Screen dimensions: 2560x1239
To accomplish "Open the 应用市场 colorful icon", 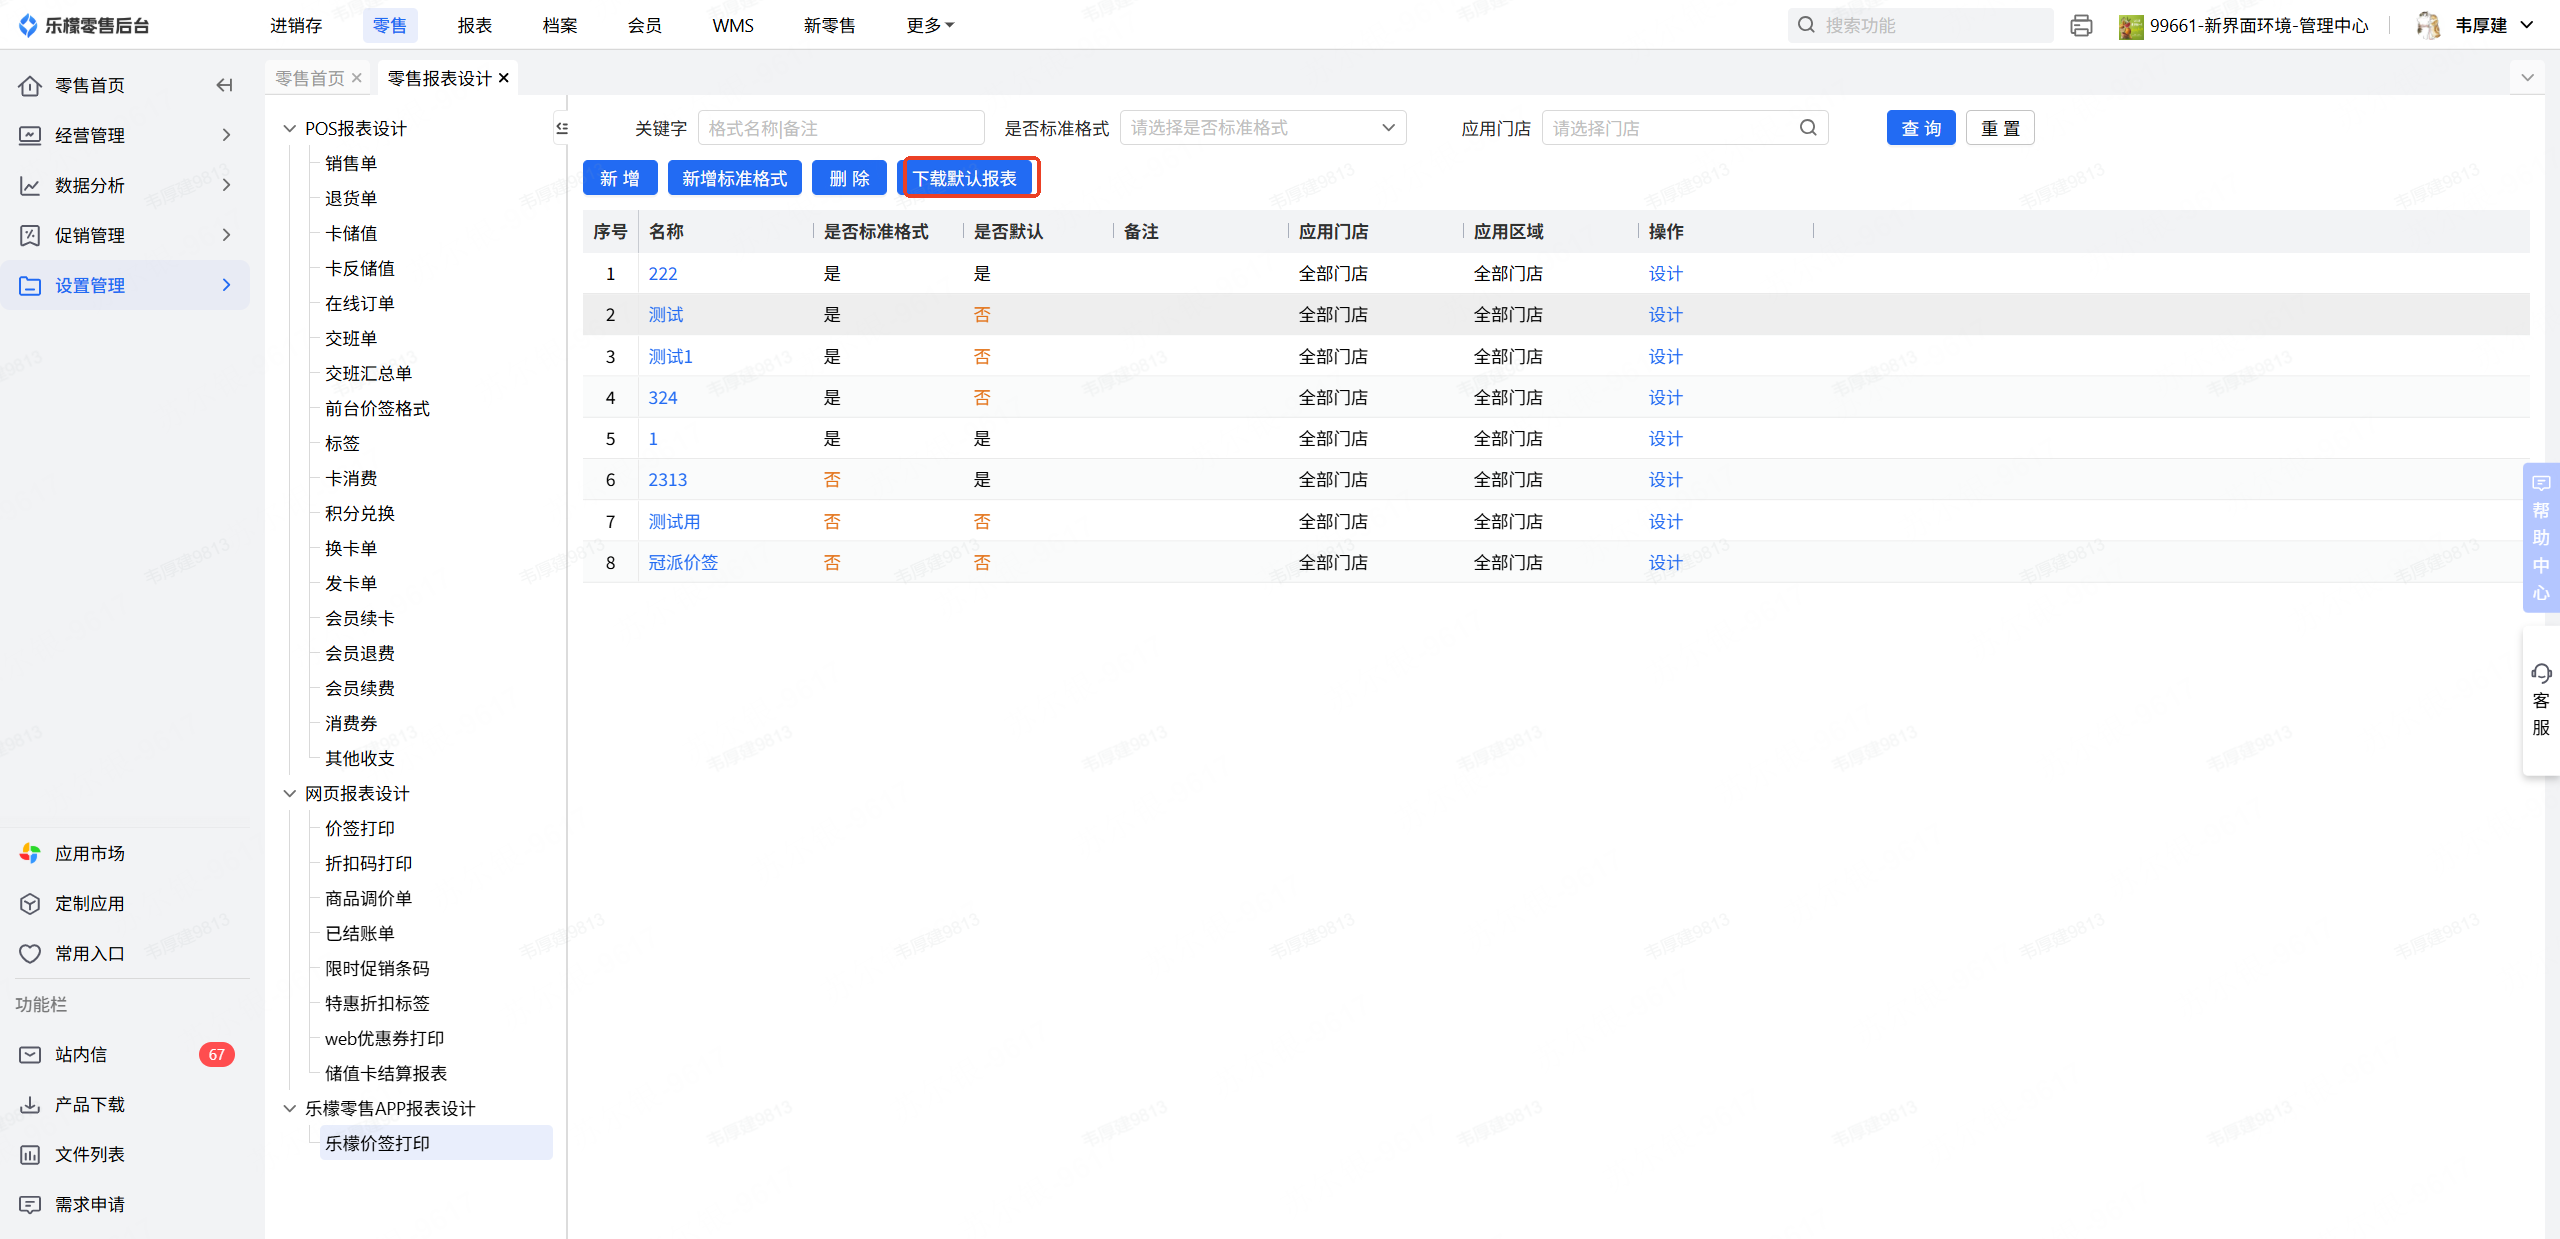I will tap(30, 853).
